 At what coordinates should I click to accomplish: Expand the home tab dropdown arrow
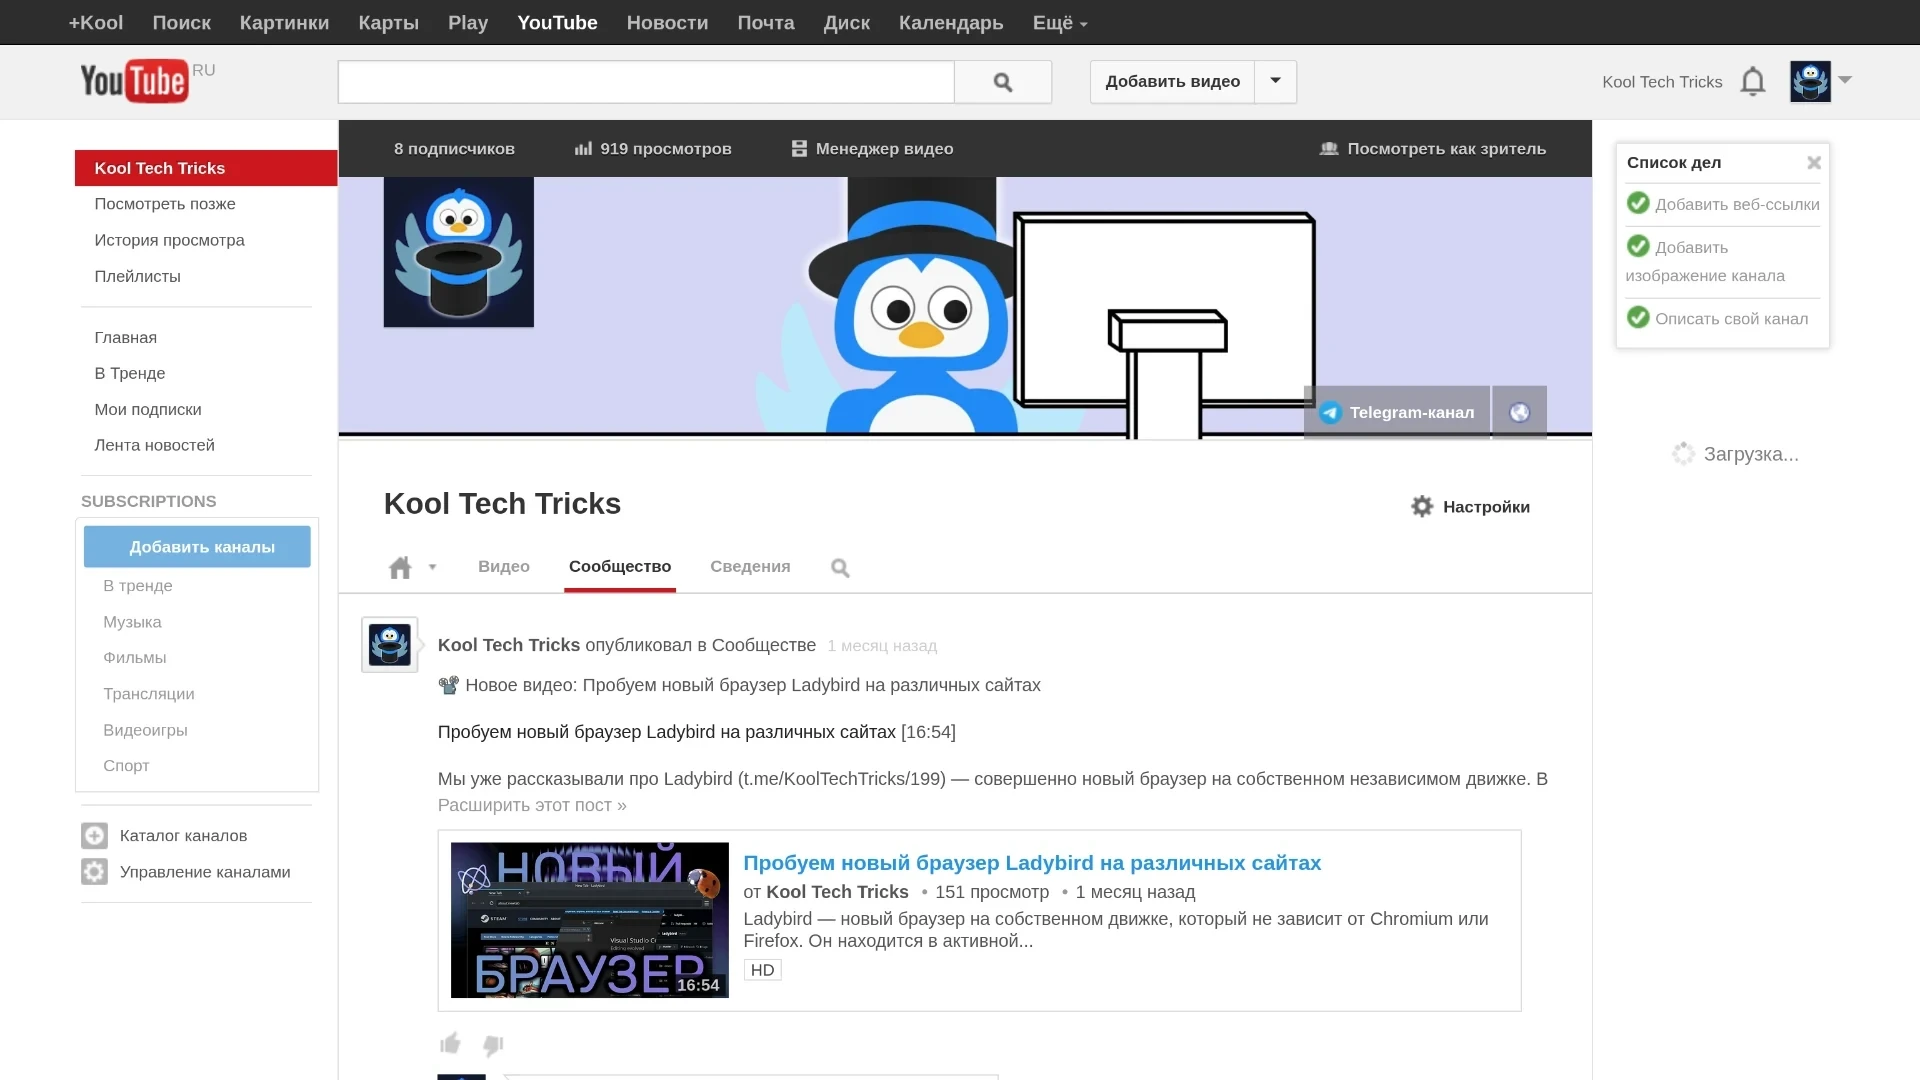[432, 567]
